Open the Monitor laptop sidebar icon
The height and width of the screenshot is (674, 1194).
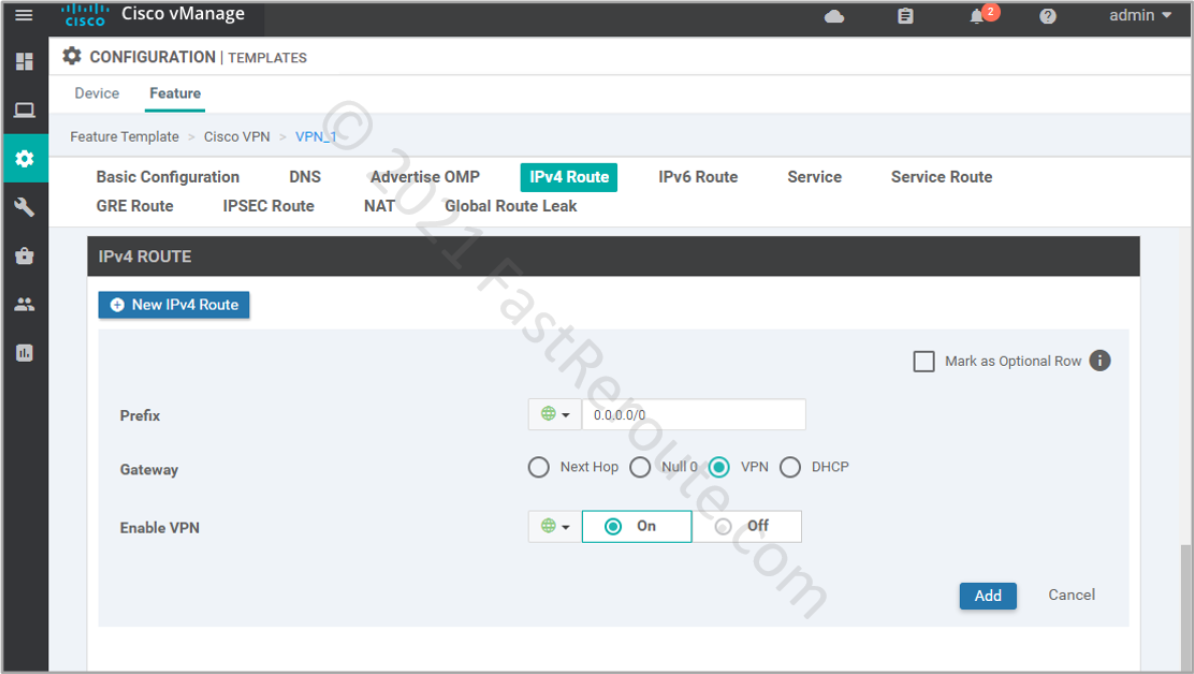click(24, 110)
